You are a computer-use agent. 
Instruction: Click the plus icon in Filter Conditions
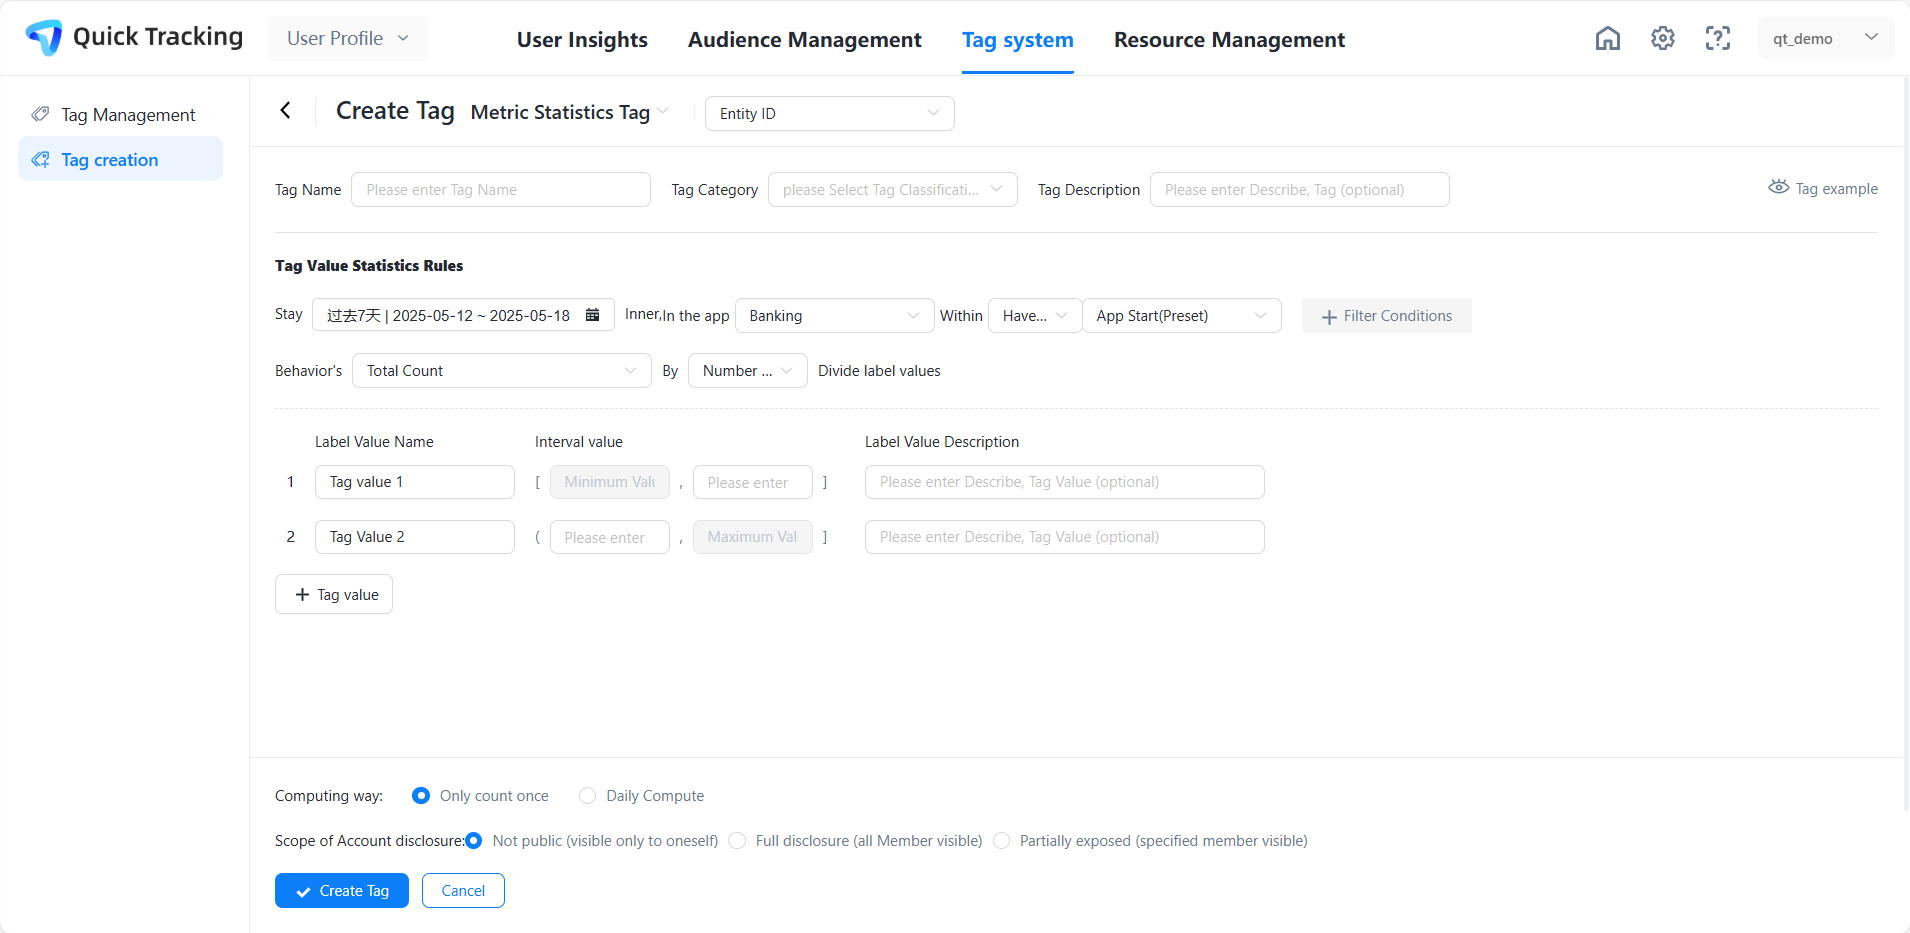click(x=1329, y=317)
